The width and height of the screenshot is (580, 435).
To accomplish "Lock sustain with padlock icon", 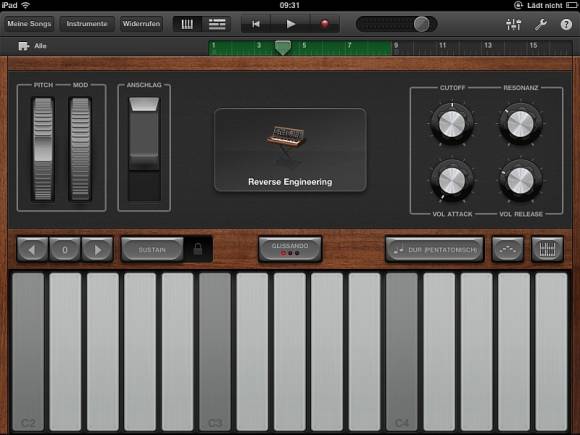I will (x=198, y=249).
